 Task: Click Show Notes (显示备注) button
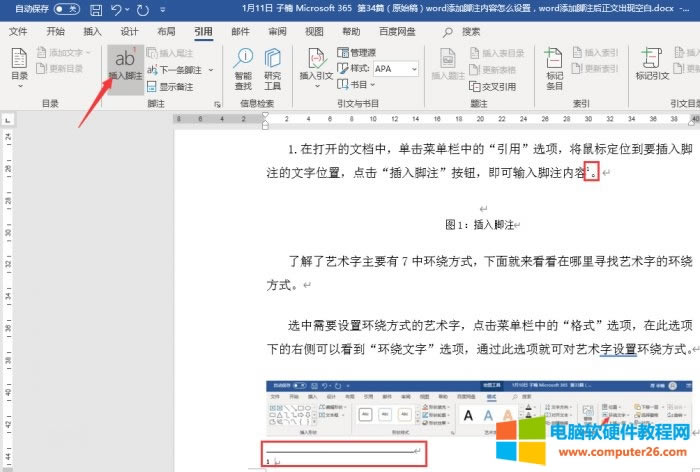[173, 86]
